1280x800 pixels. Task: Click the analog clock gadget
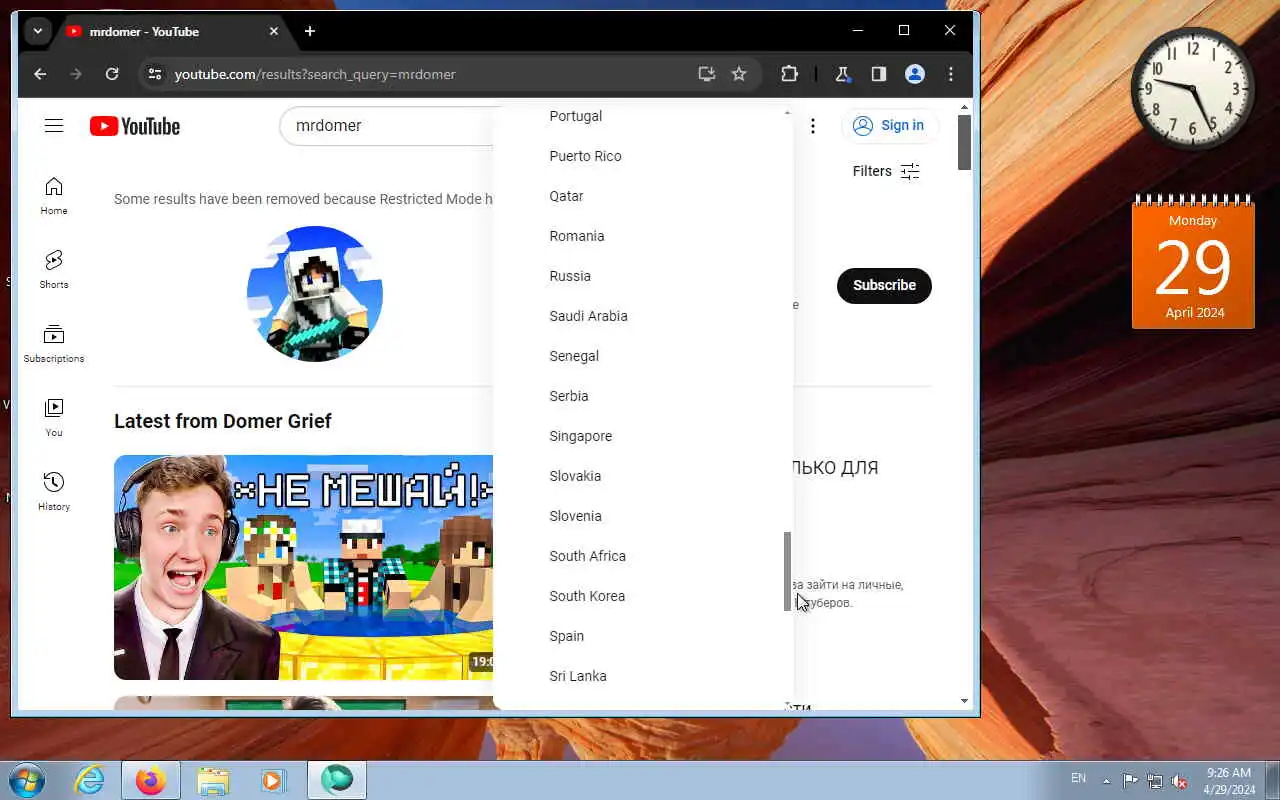(1192, 89)
